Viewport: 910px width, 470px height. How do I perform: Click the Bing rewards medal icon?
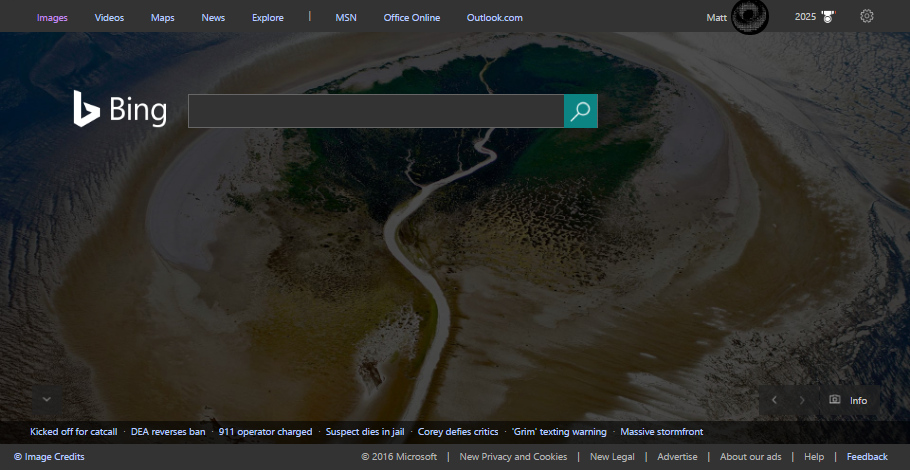tap(828, 17)
